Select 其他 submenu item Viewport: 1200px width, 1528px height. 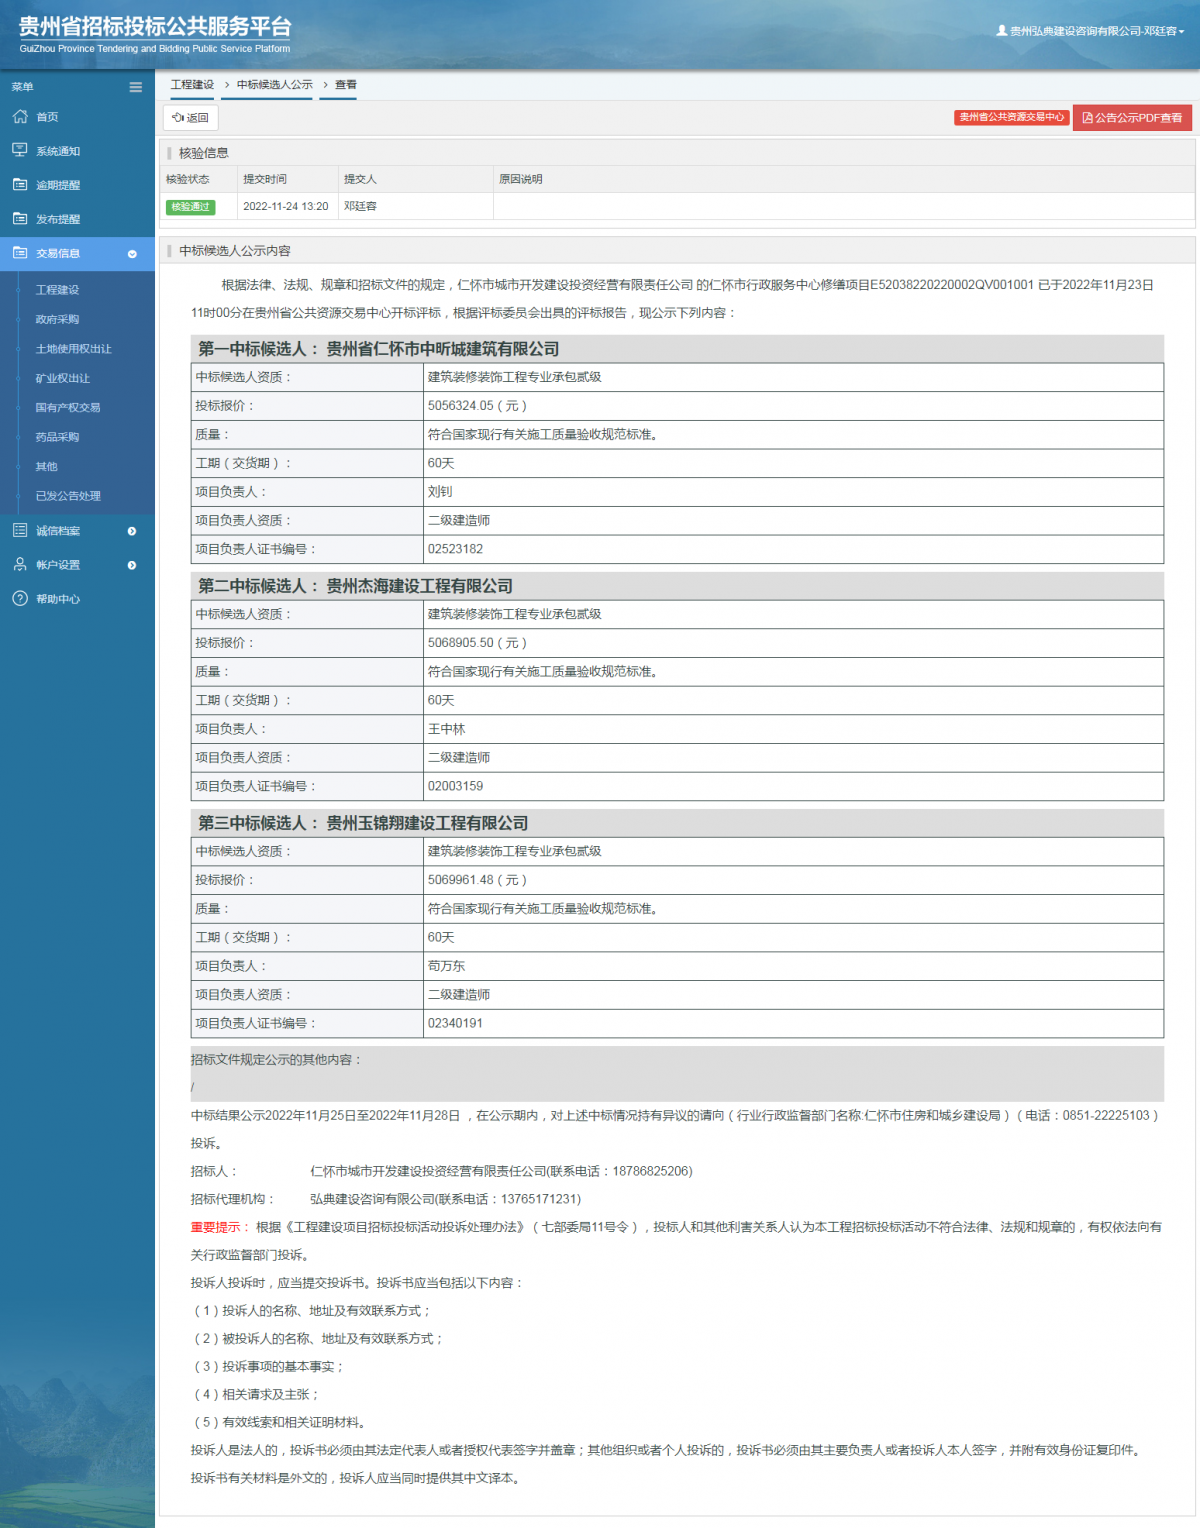coord(47,466)
